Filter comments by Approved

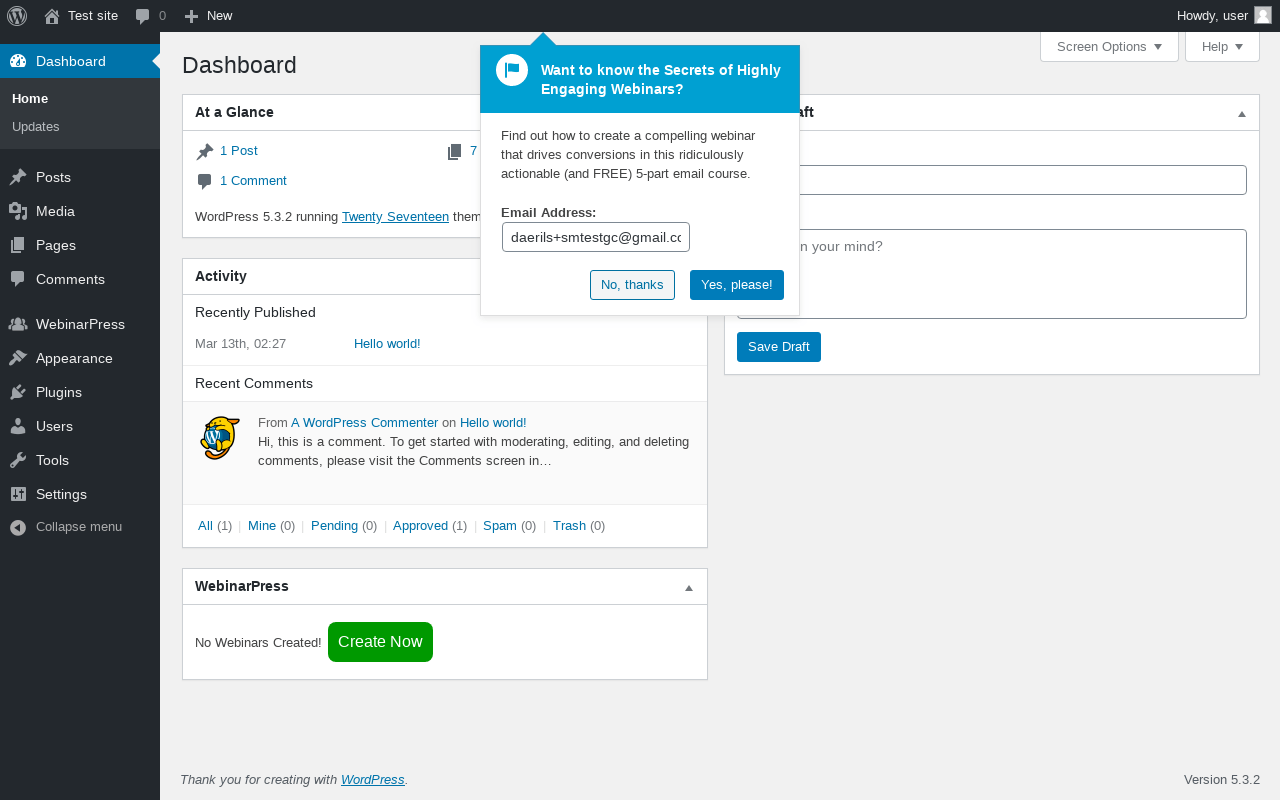420,526
